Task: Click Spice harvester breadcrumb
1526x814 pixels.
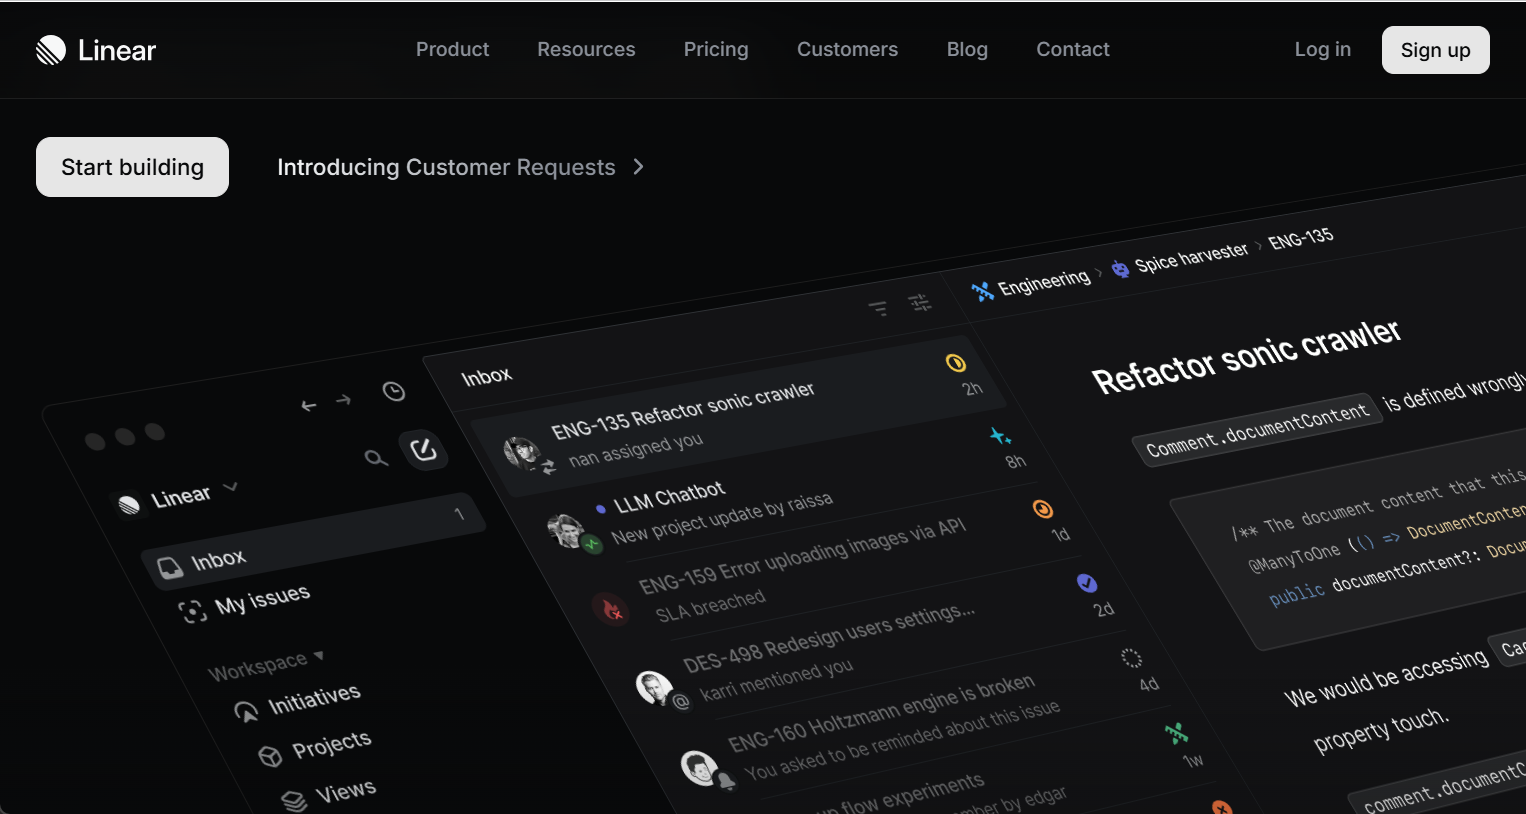Action: [x=1192, y=258]
